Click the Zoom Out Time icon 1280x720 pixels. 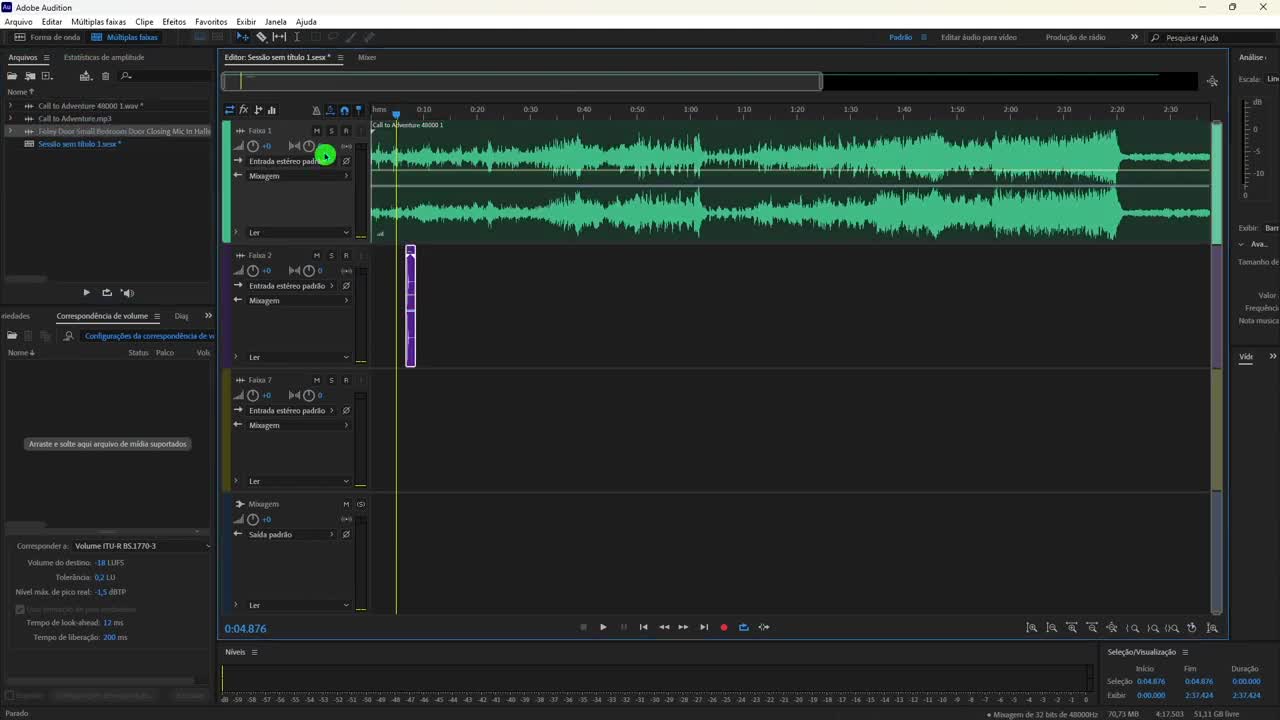1092,628
